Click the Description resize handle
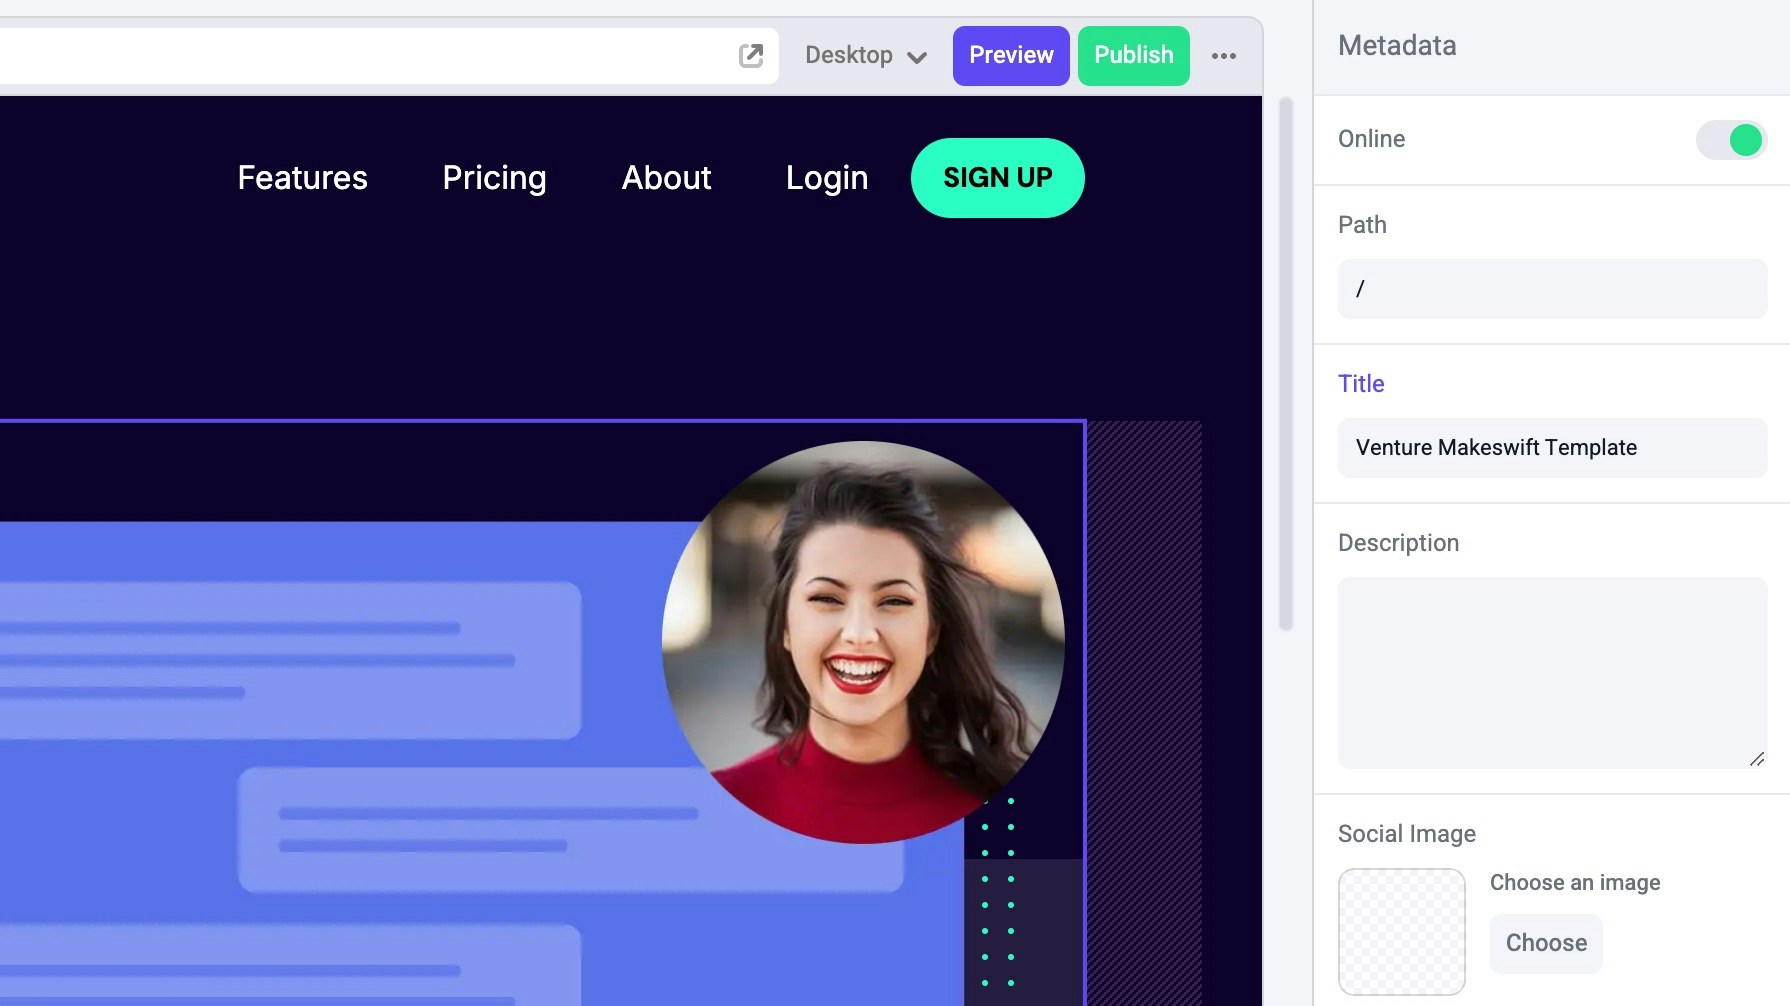The height and width of the screenshot is (1006, 1790). click(1757, 759)
